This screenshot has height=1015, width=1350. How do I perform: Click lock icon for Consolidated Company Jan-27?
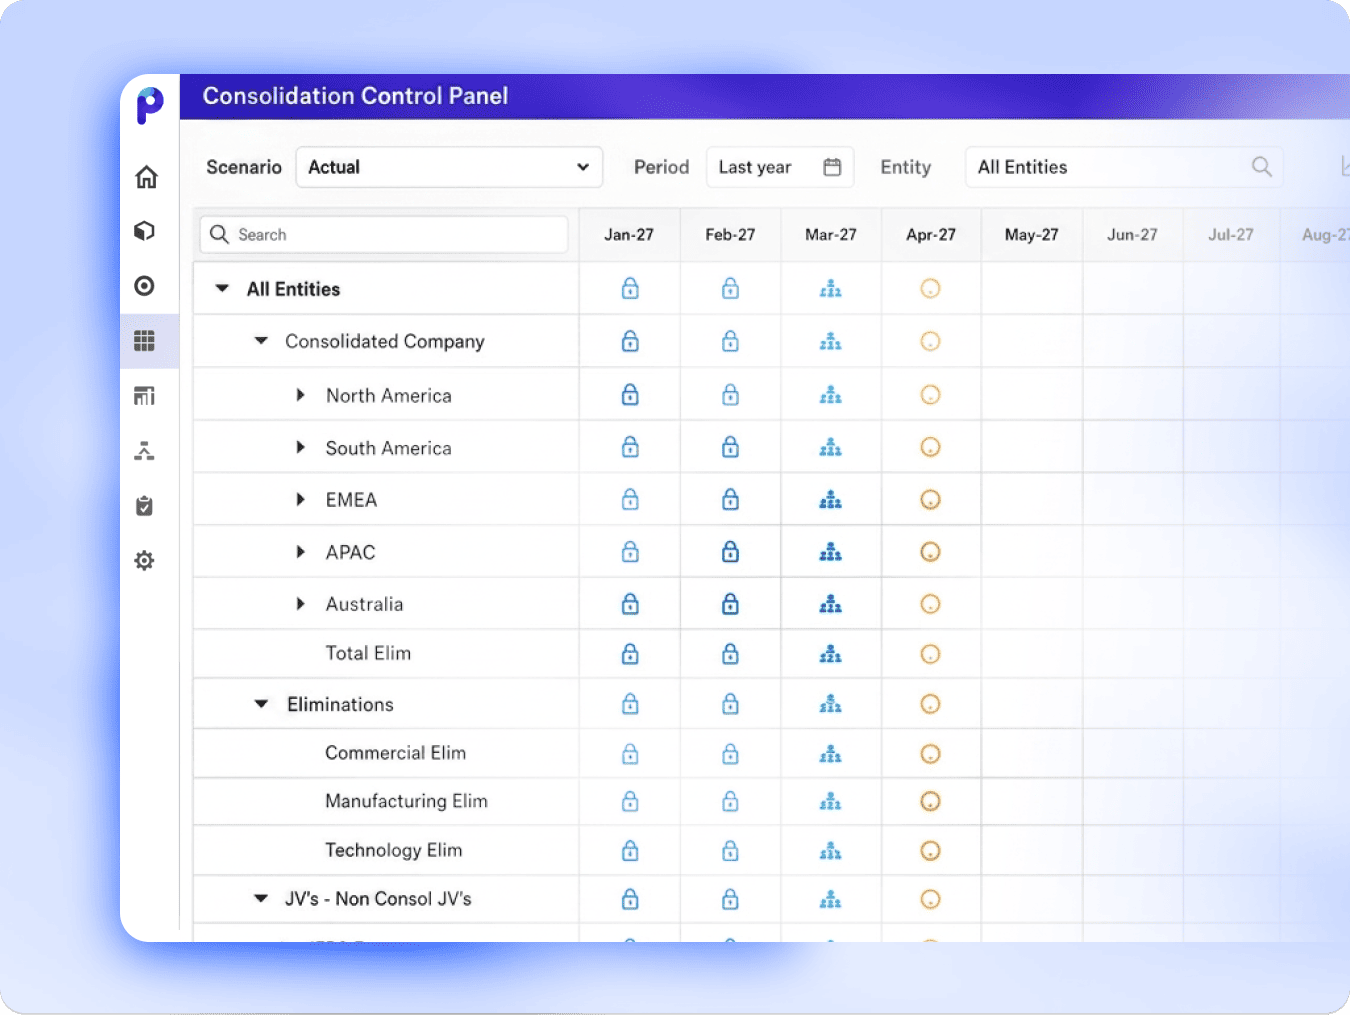(630, 341)
